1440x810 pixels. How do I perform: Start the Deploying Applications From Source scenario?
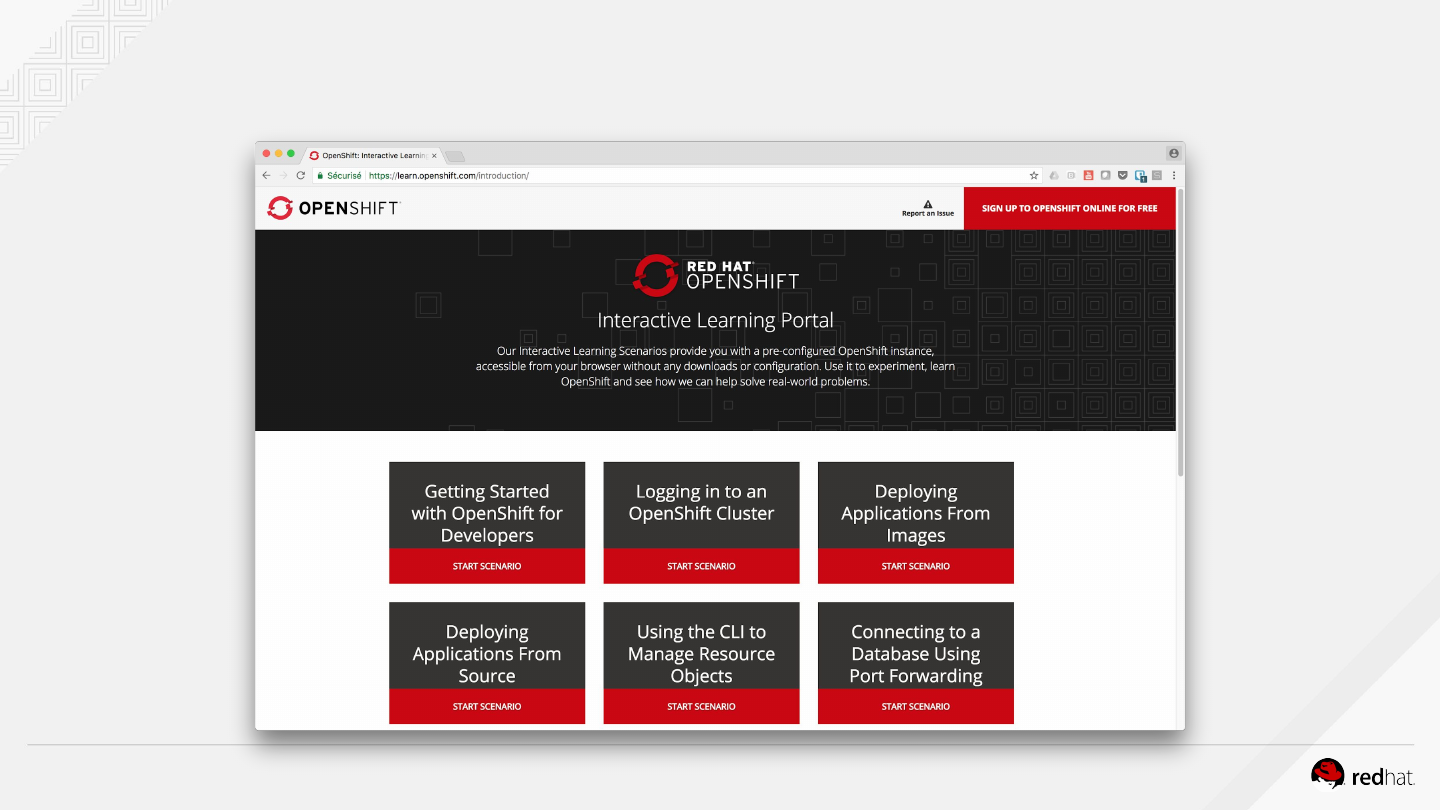(x=487, y=706)
